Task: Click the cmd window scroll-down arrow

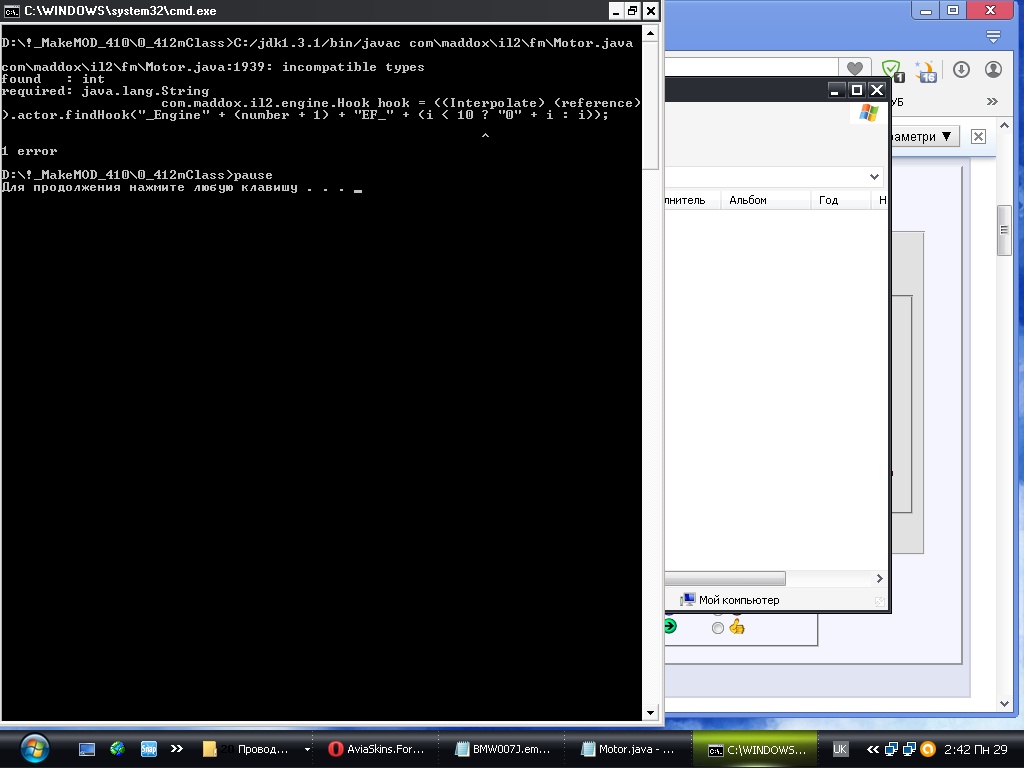Action: tap(650, 712)
